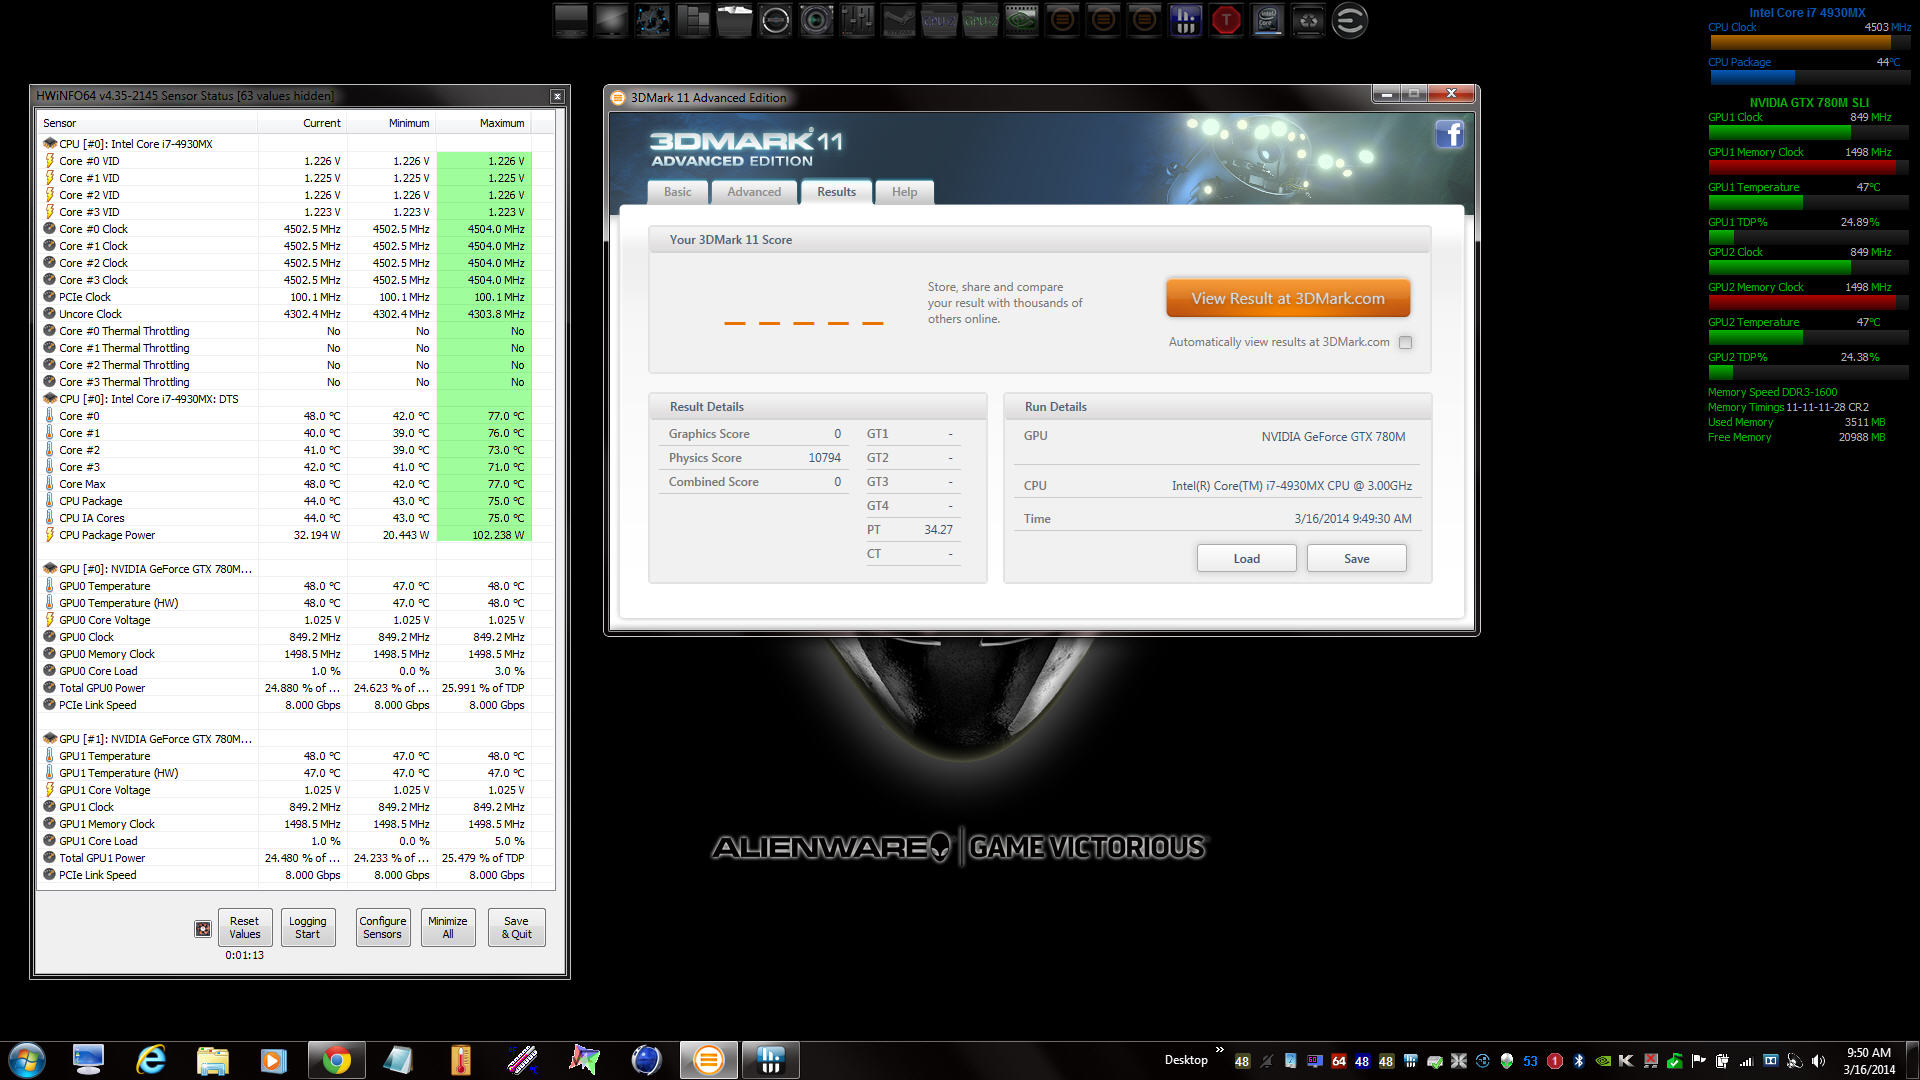Click the GPU1 Memory Clock red bar
This screenshot has height=1080, width=1920.
pyautogui.click(x=1808, y=167)
